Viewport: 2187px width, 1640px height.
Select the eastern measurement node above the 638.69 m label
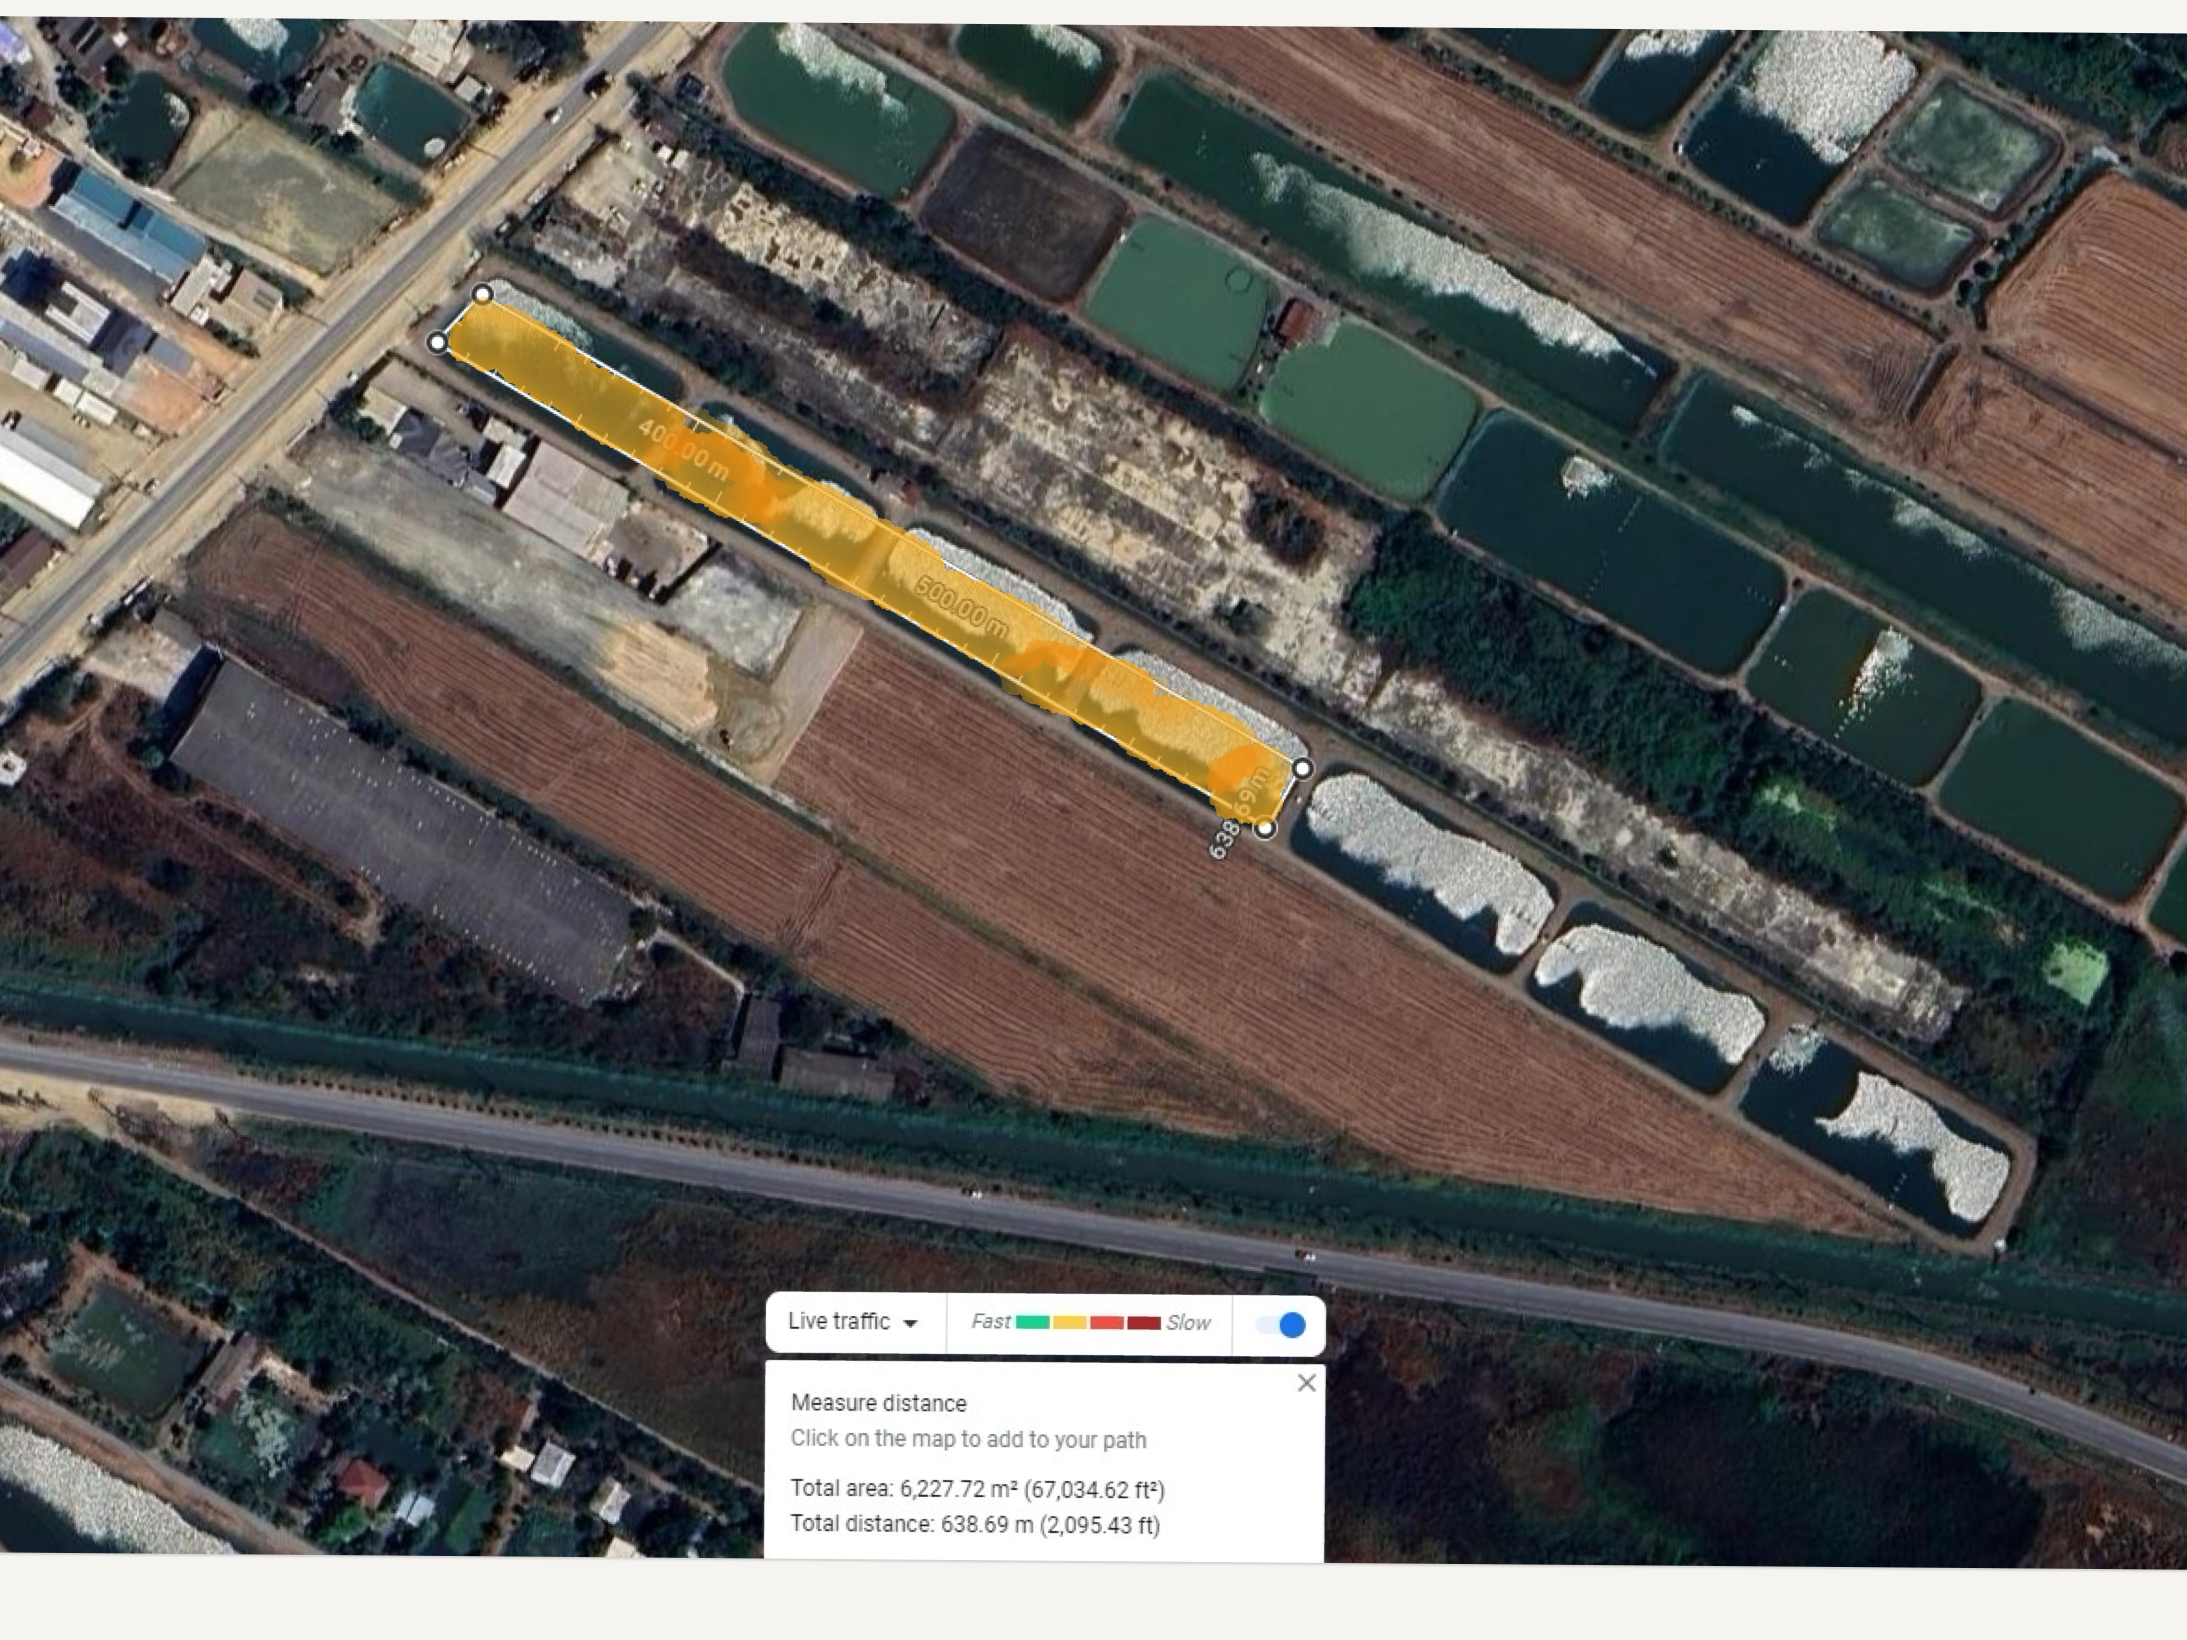1303,768
